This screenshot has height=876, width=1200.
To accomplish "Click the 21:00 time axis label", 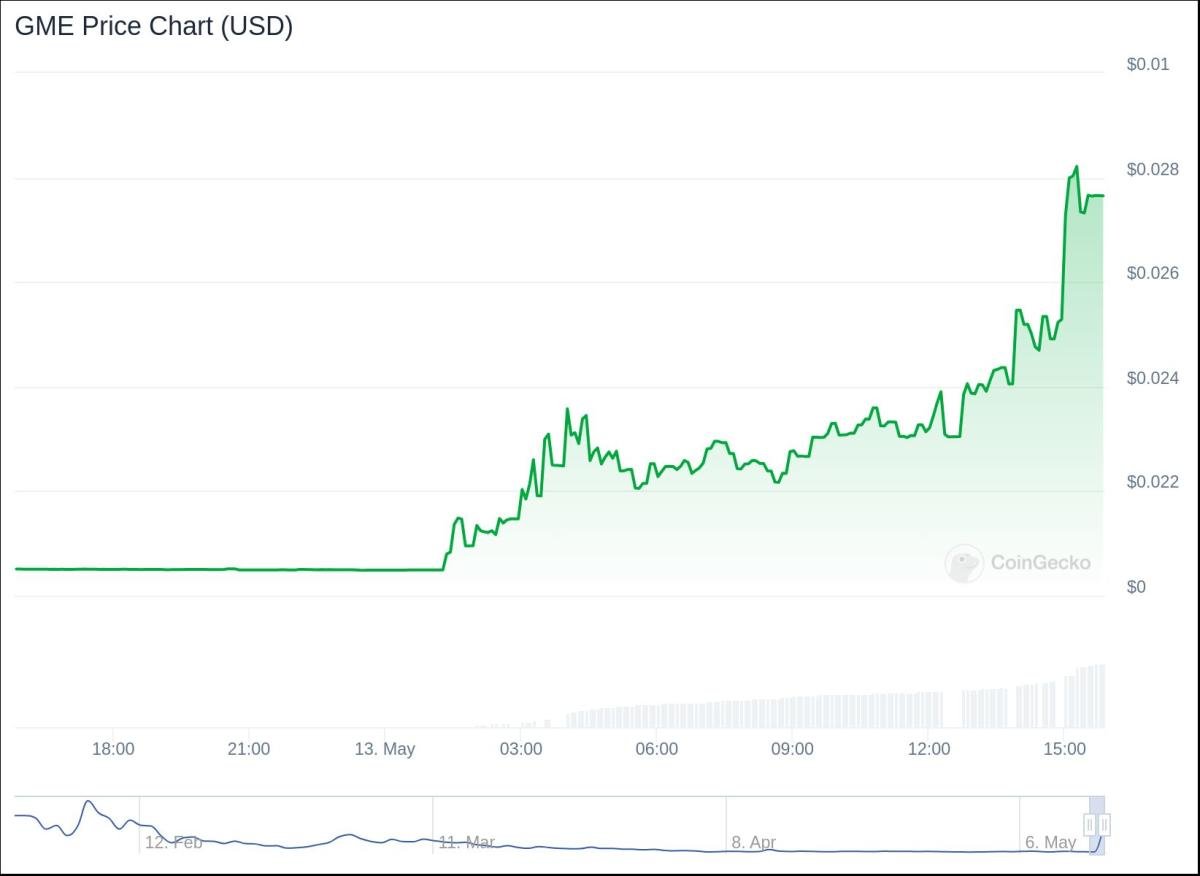I will click(x=248, y=749).
